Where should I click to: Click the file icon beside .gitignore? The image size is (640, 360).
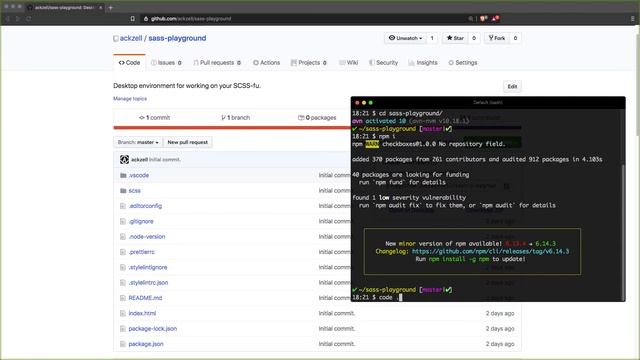(x=122, y=221)
